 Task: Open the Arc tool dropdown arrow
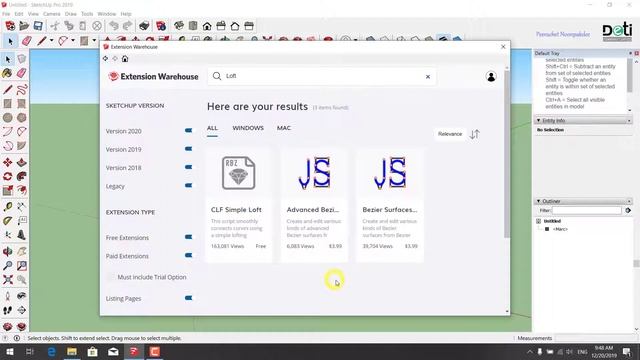tap(73, 40)
